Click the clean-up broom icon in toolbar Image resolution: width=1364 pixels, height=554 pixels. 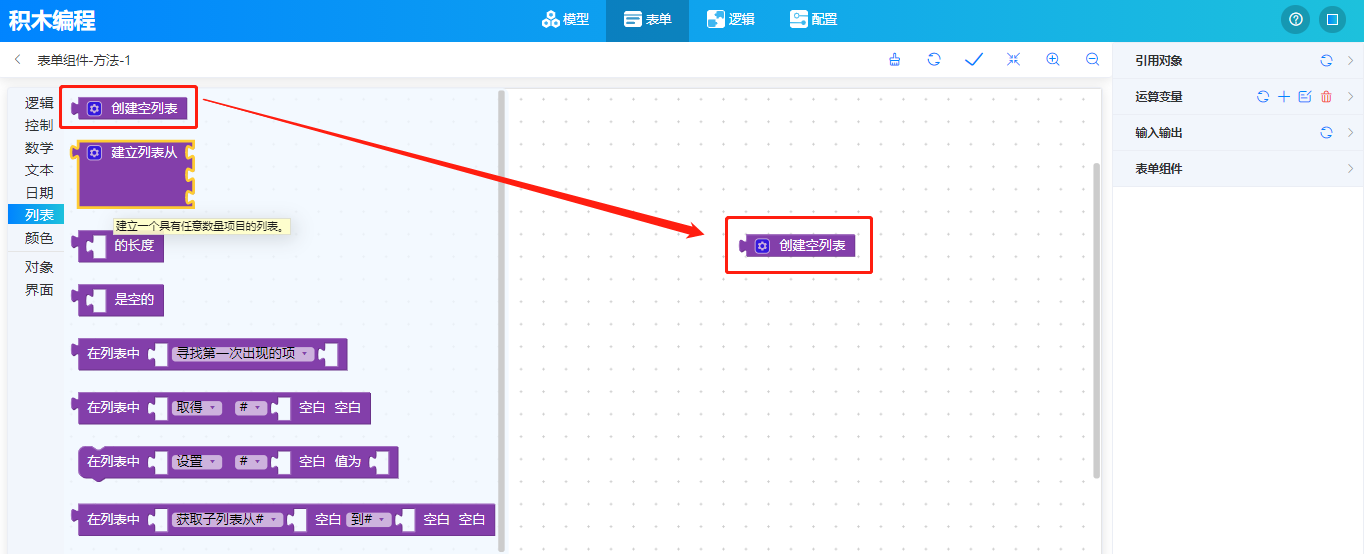[894, 60]
